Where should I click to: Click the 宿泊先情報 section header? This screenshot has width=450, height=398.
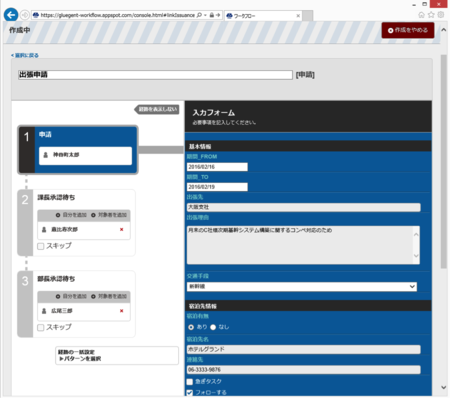(308, 306)
